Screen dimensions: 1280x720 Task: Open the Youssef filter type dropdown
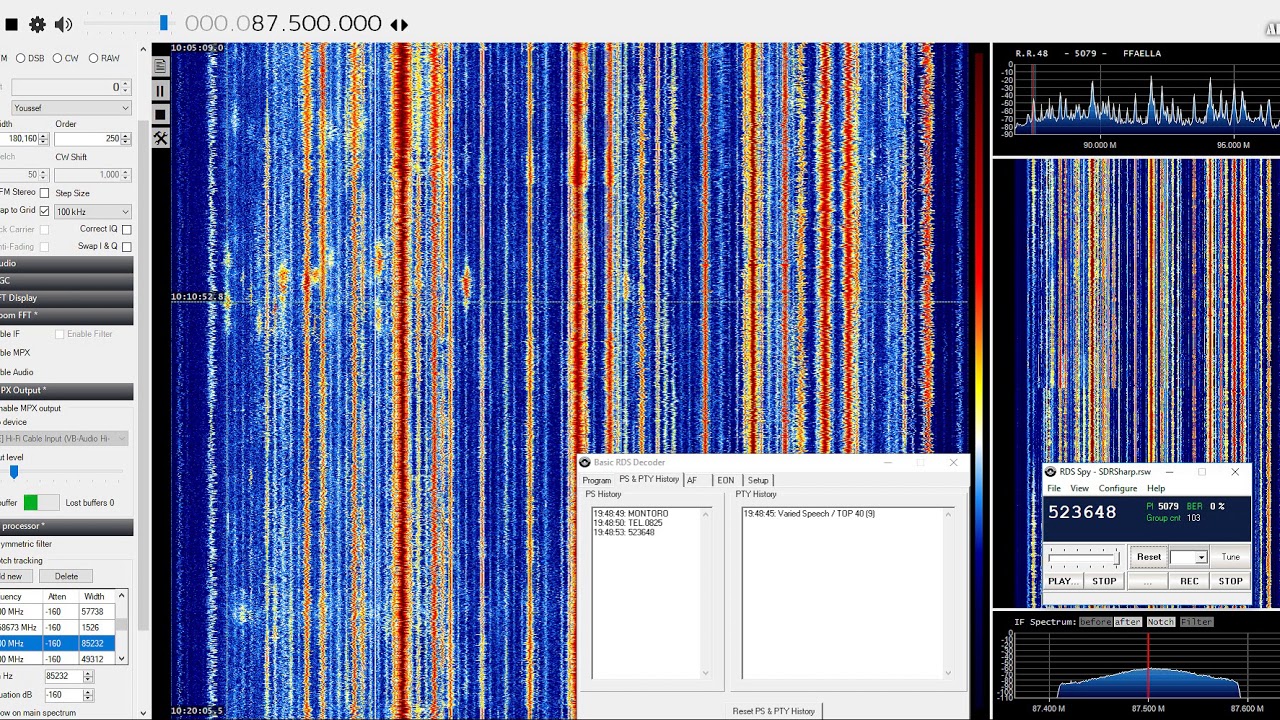(x=71, y=108)
